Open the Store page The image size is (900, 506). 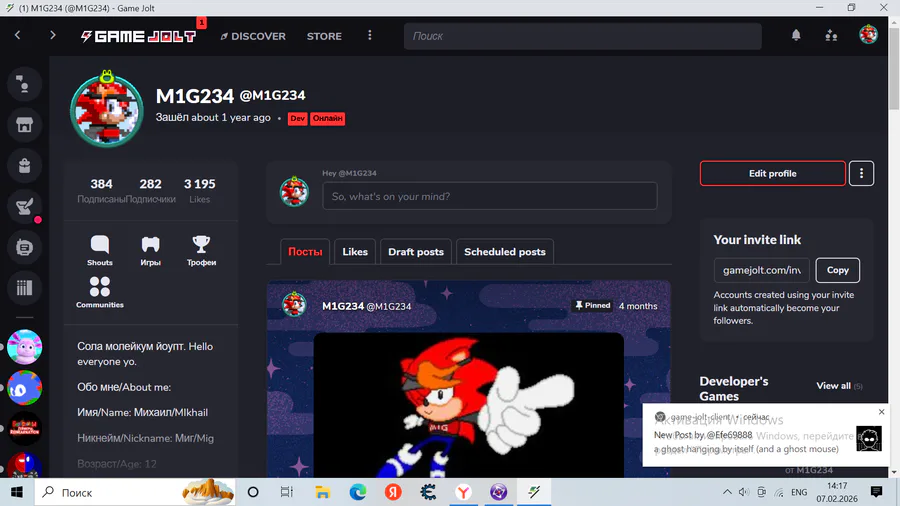coord(324,36)
